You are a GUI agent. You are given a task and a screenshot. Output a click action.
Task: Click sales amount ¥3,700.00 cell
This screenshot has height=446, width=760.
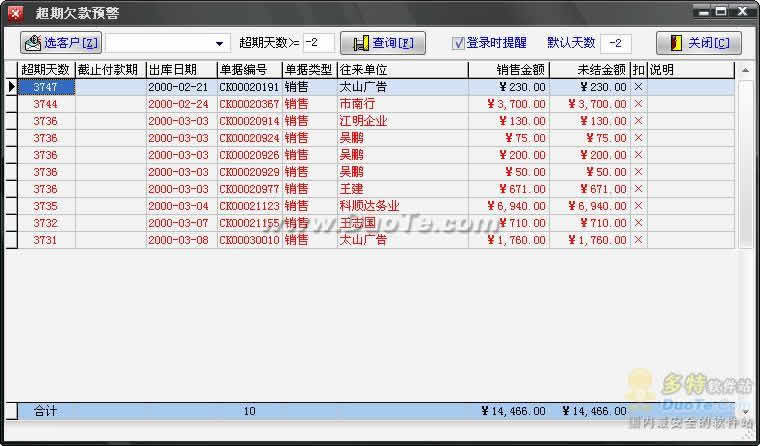point(509,104)
